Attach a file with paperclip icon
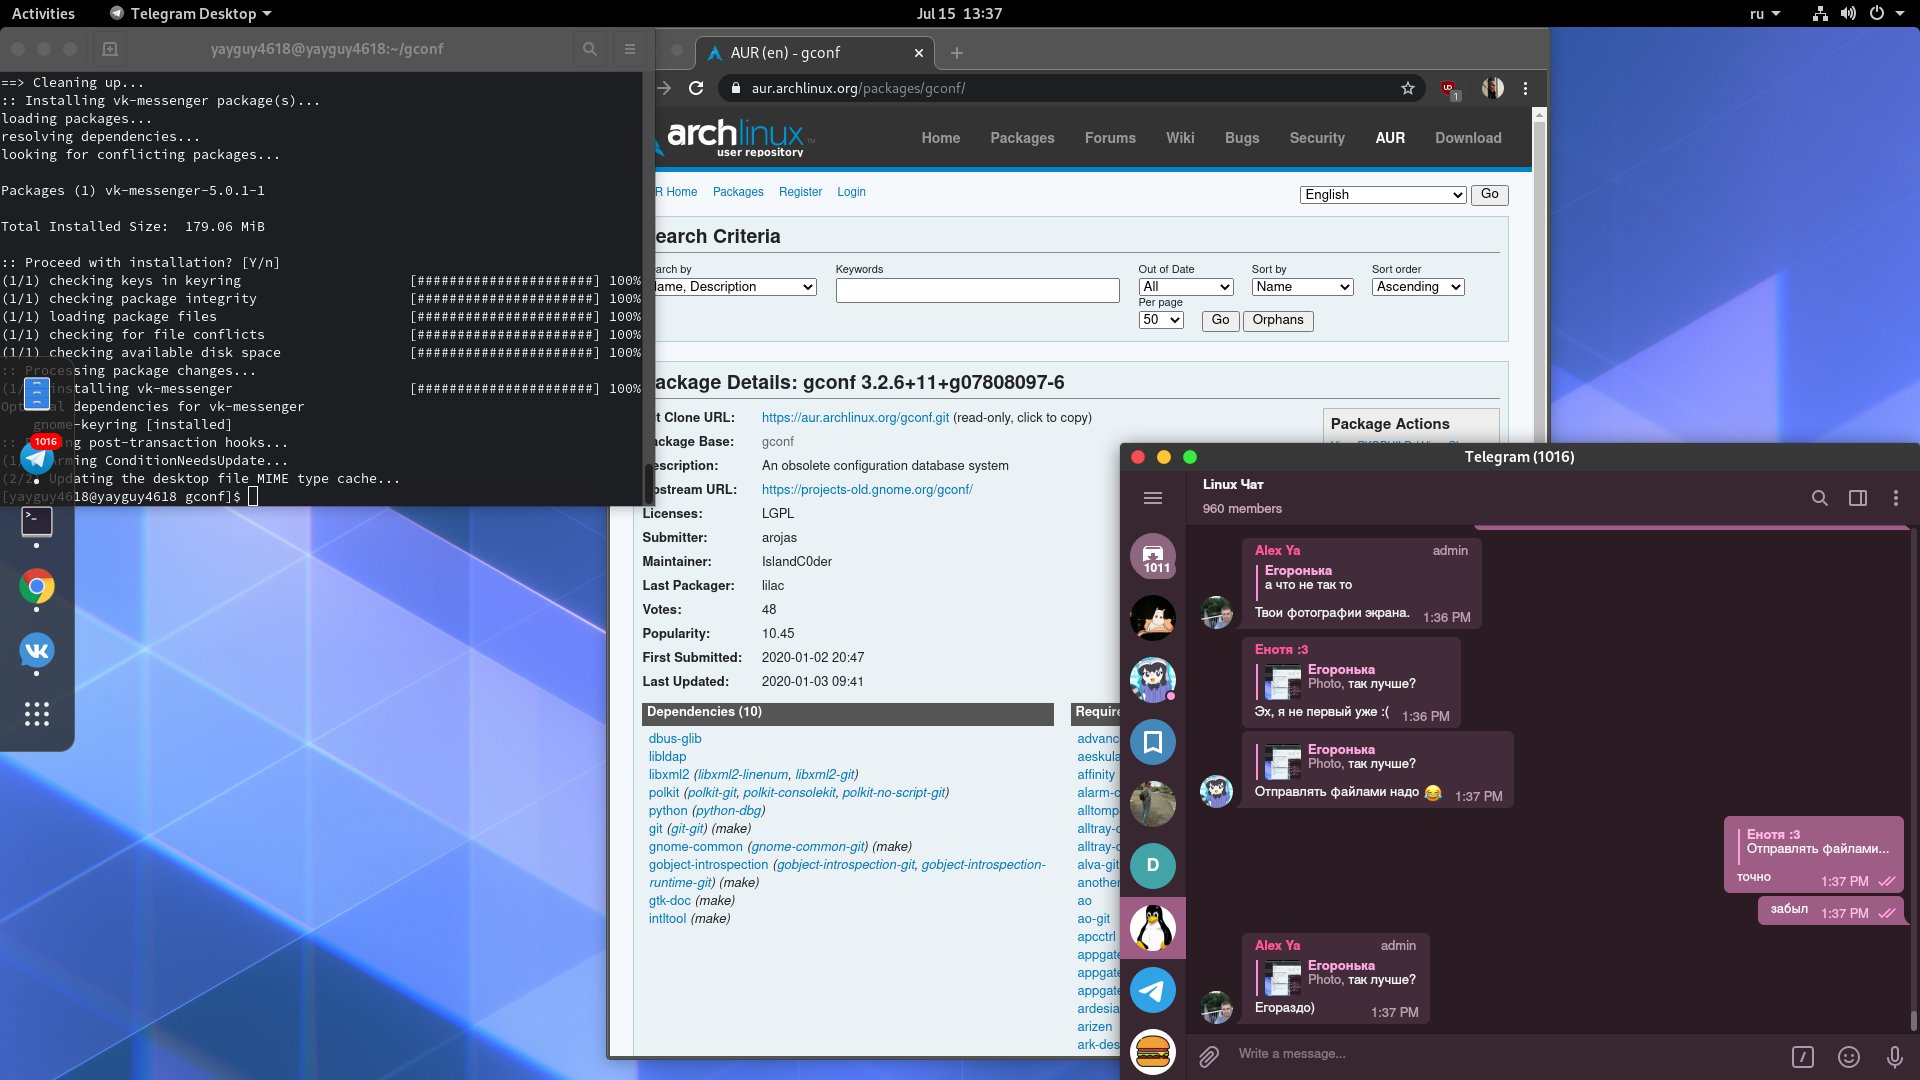Viewport: 1920px width, 1080px height. pyautogui.click(x=1209, y=1056)
